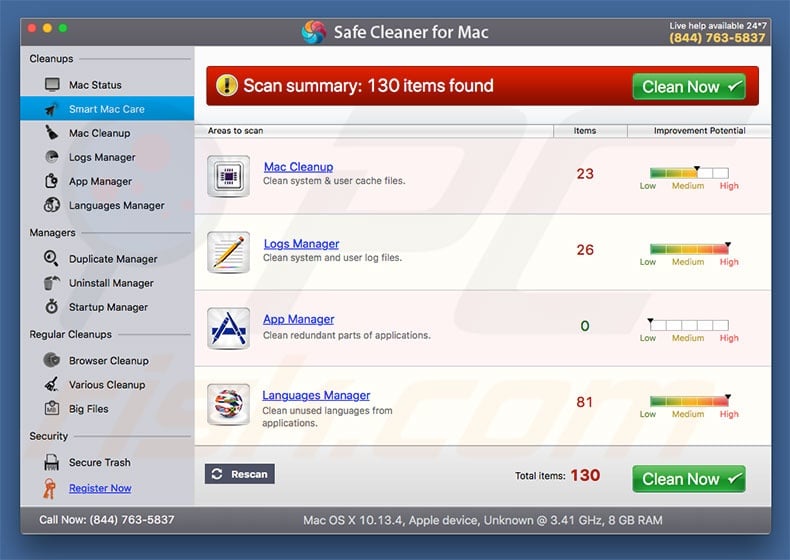Open the Logs Manager link in scan results
This screenshot has height=560, width=790.
click(x=301, y=243)
